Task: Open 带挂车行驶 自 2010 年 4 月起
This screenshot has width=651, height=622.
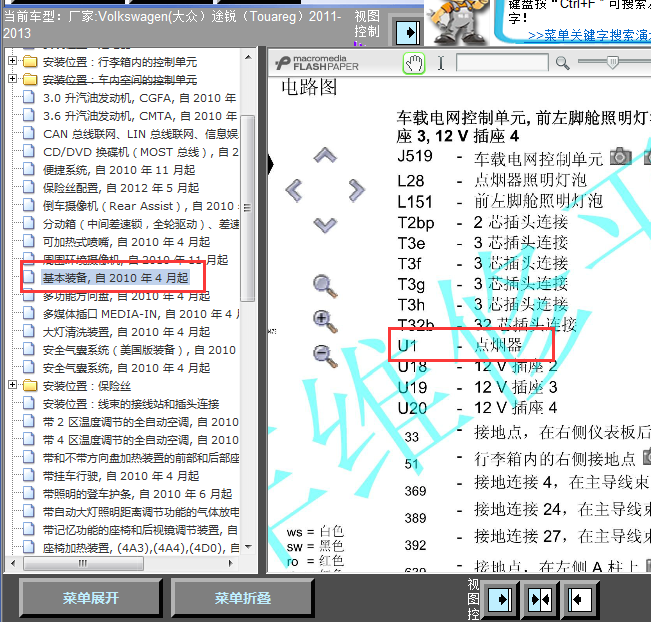Action: pos(121,476)
